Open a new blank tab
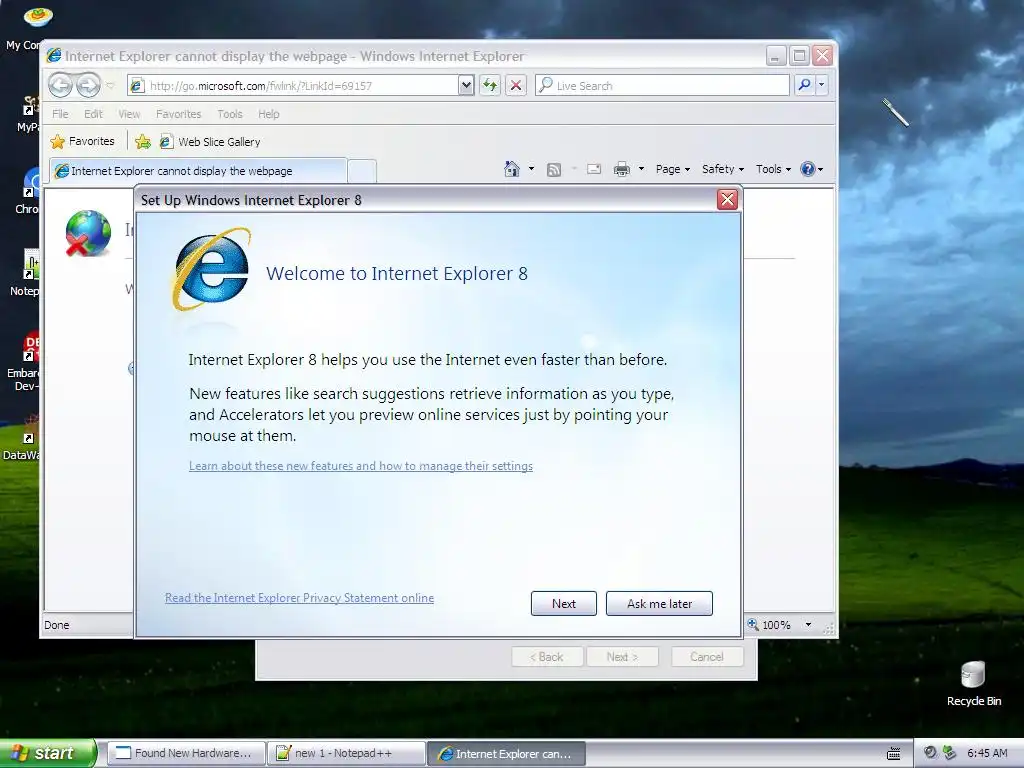 tap(362, 170)
